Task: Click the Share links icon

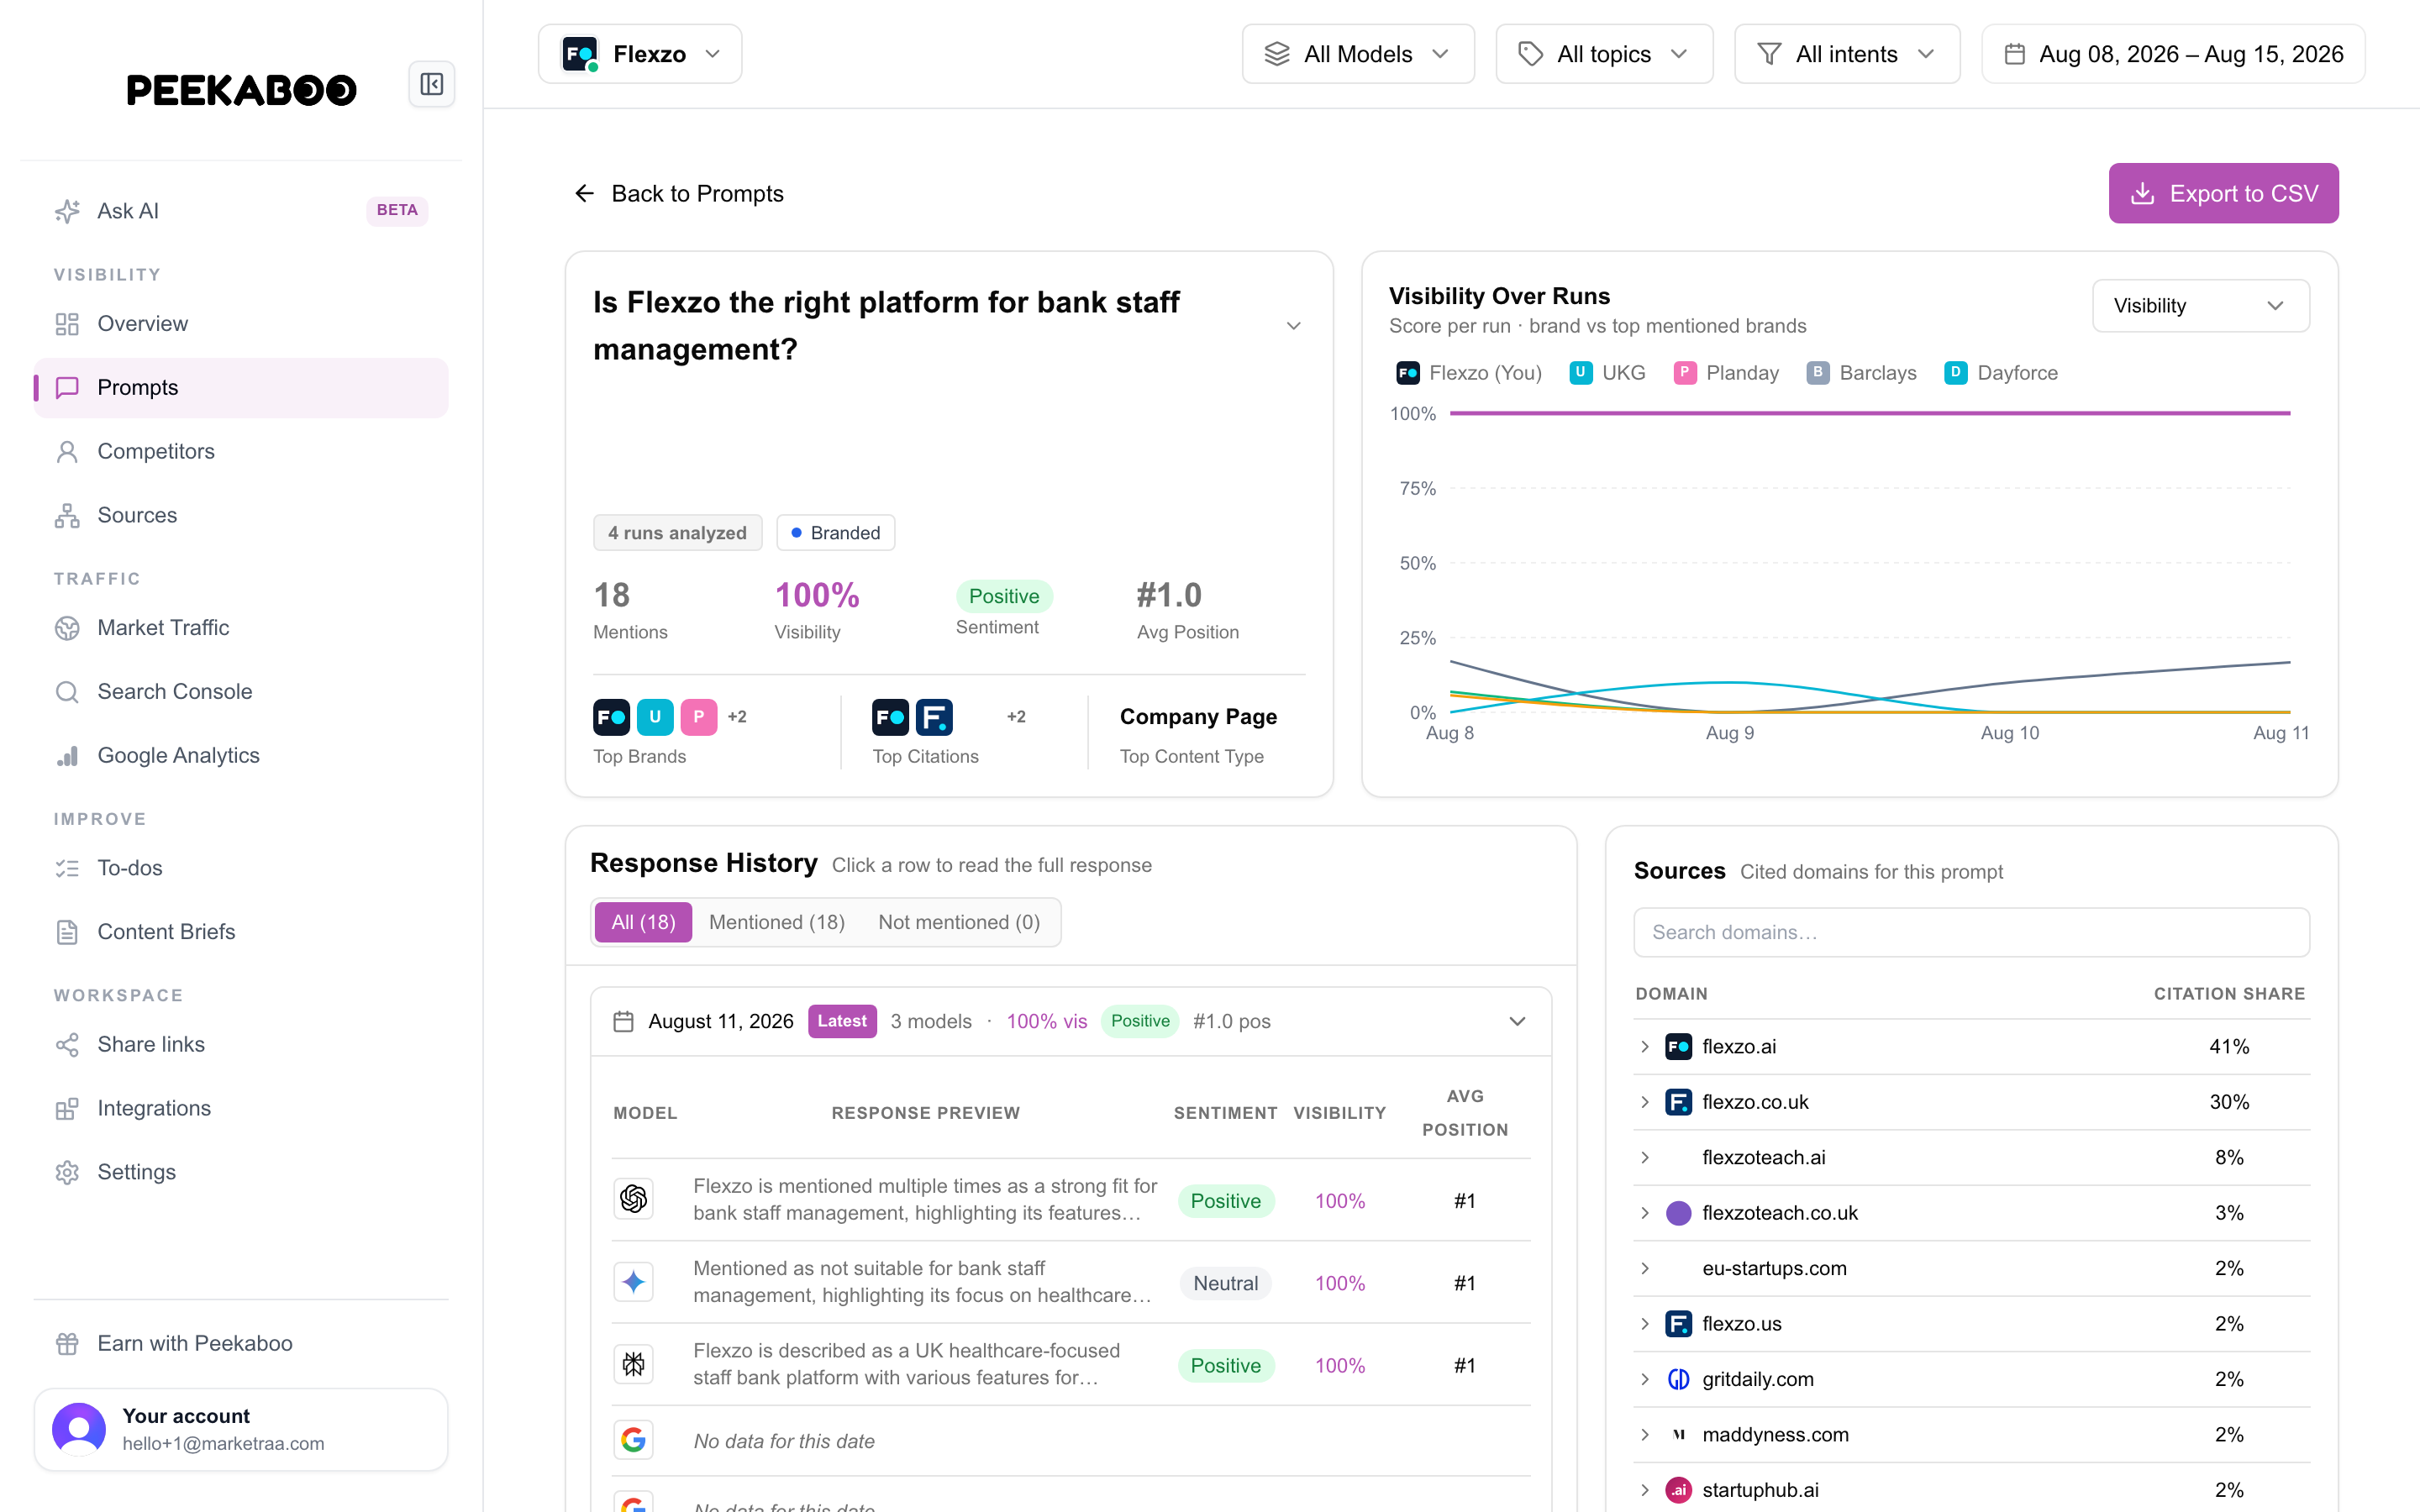Action: 67,1045
